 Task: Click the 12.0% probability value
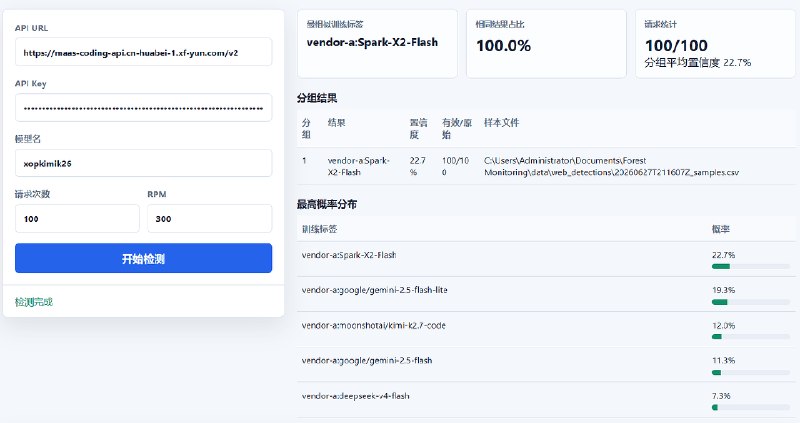[x=723, y=325]
